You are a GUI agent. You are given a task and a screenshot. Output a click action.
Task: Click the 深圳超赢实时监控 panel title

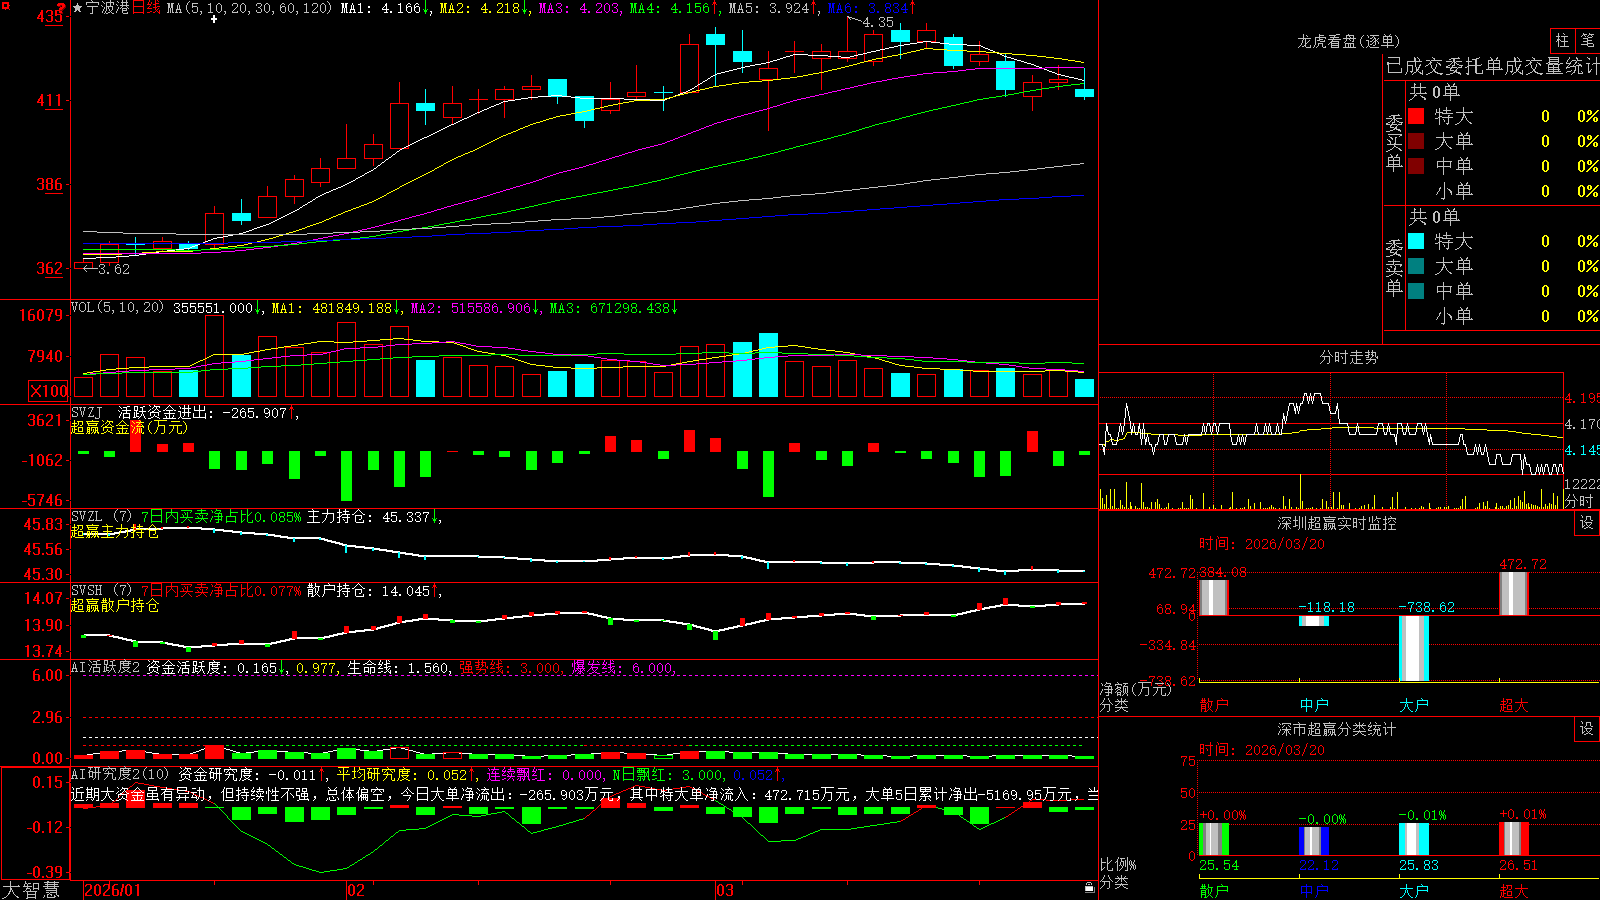(1336, 523)
